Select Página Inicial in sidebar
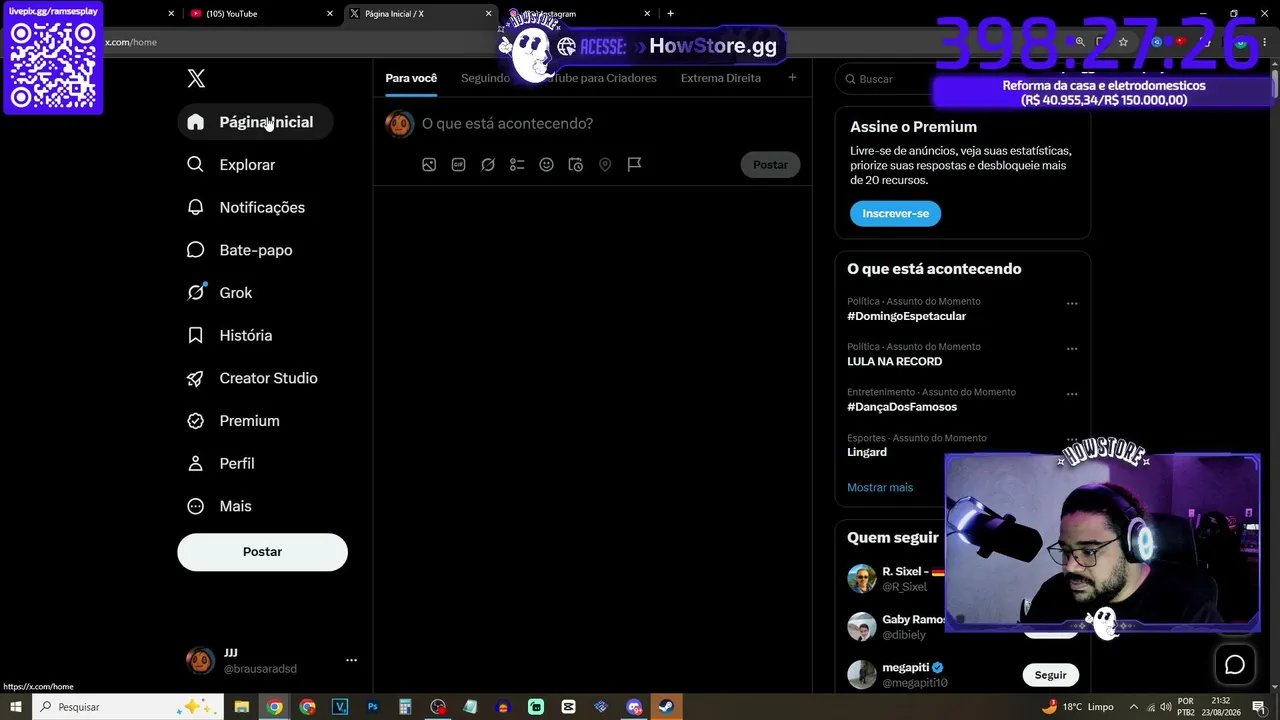 click(254, 122)
